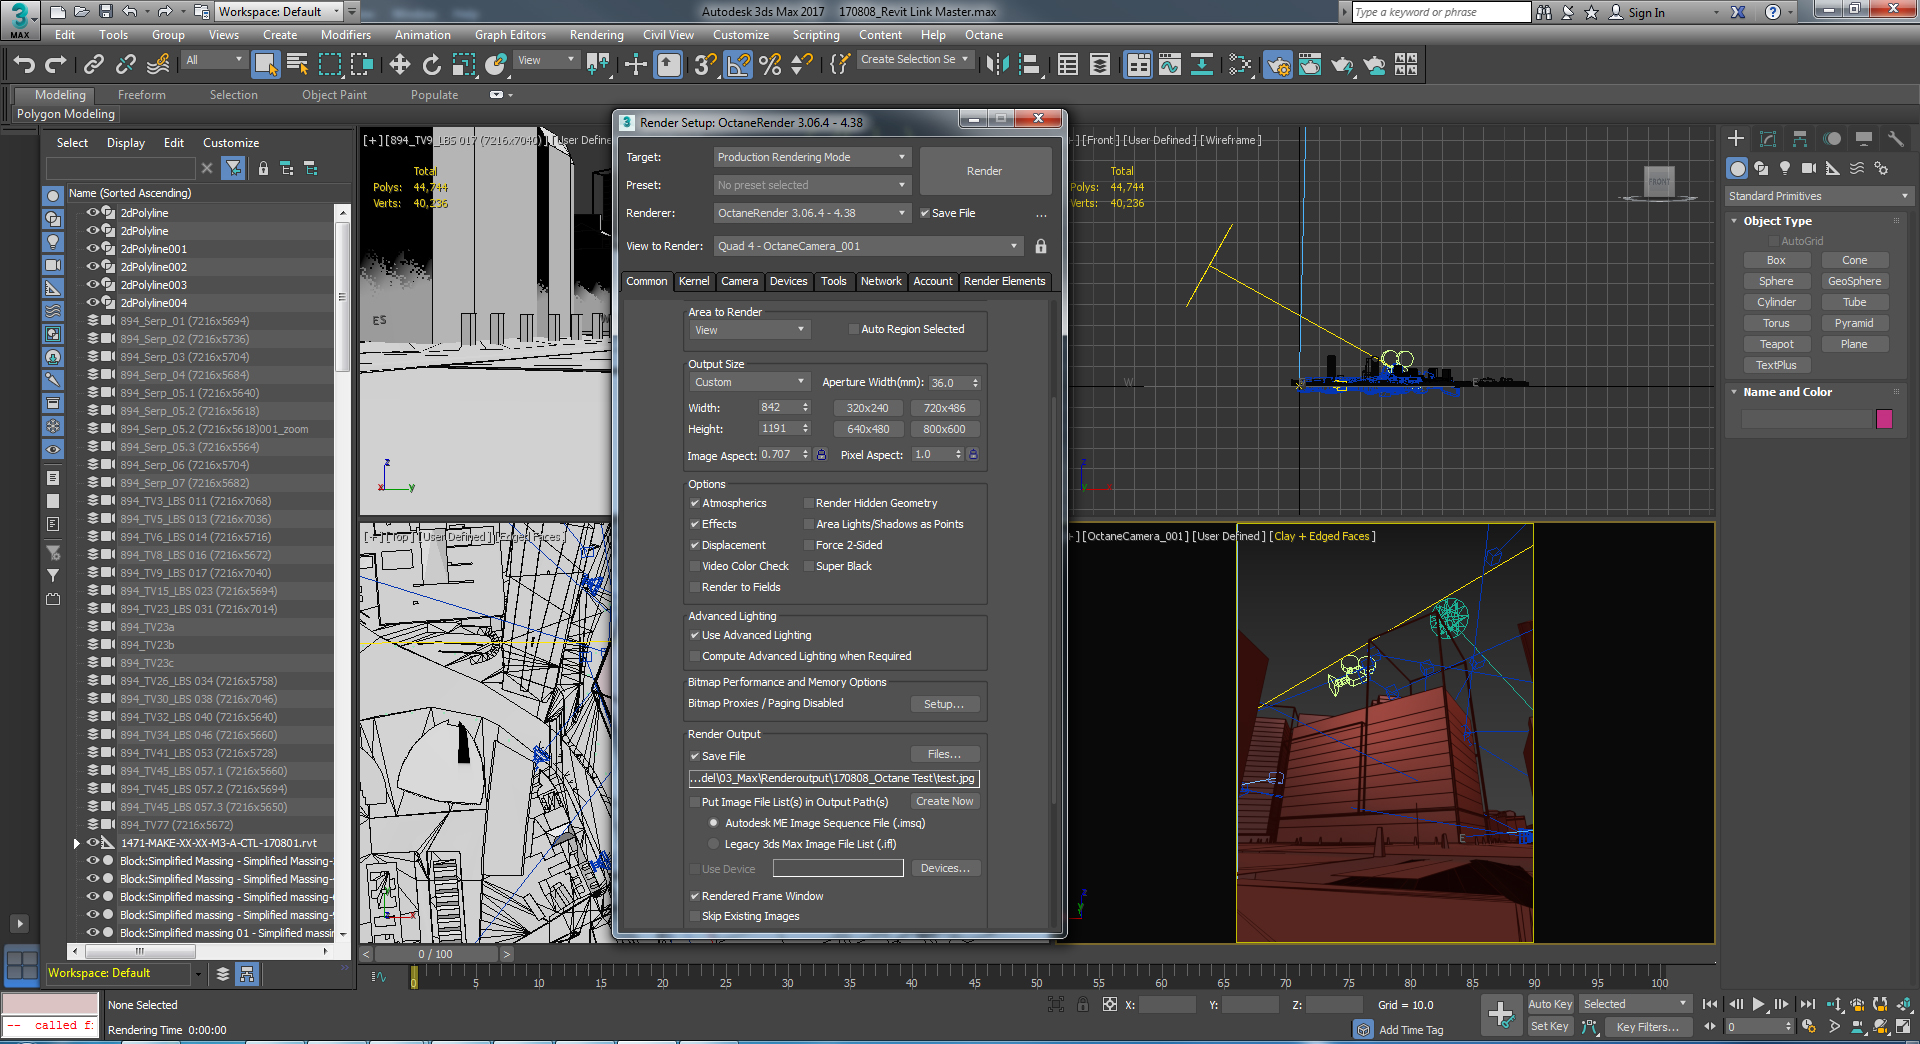
Task: Open the magenta object color swatch
Action: 1884,419
